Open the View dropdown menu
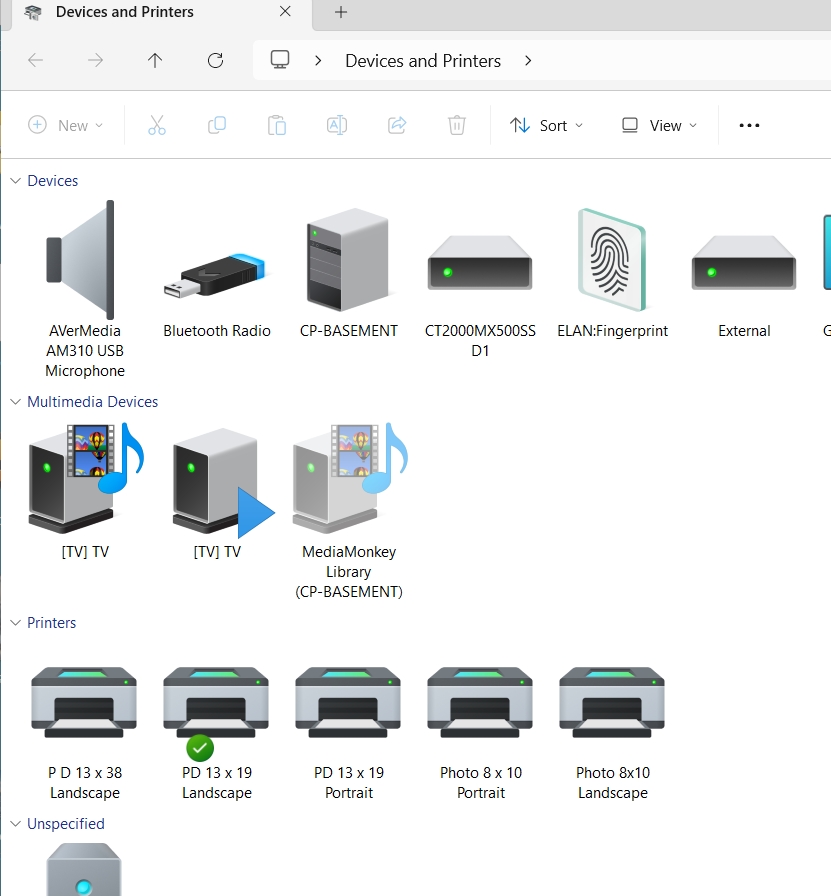831x896 pixels. (660, 125)
